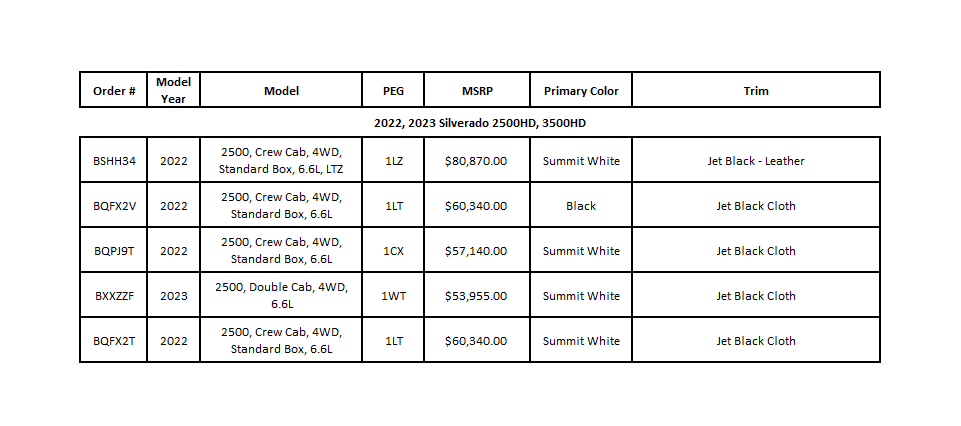Click the 1WT PEG cell
This screenshot has width=961, height=426.
(x=393, y=295)
